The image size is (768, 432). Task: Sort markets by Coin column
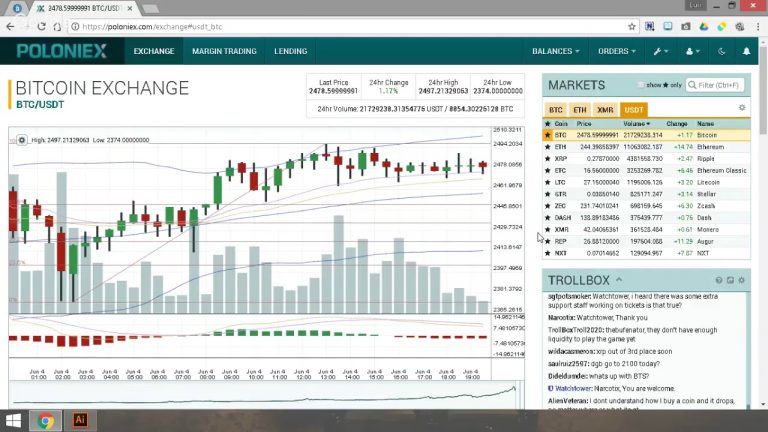tap(561, 124)
